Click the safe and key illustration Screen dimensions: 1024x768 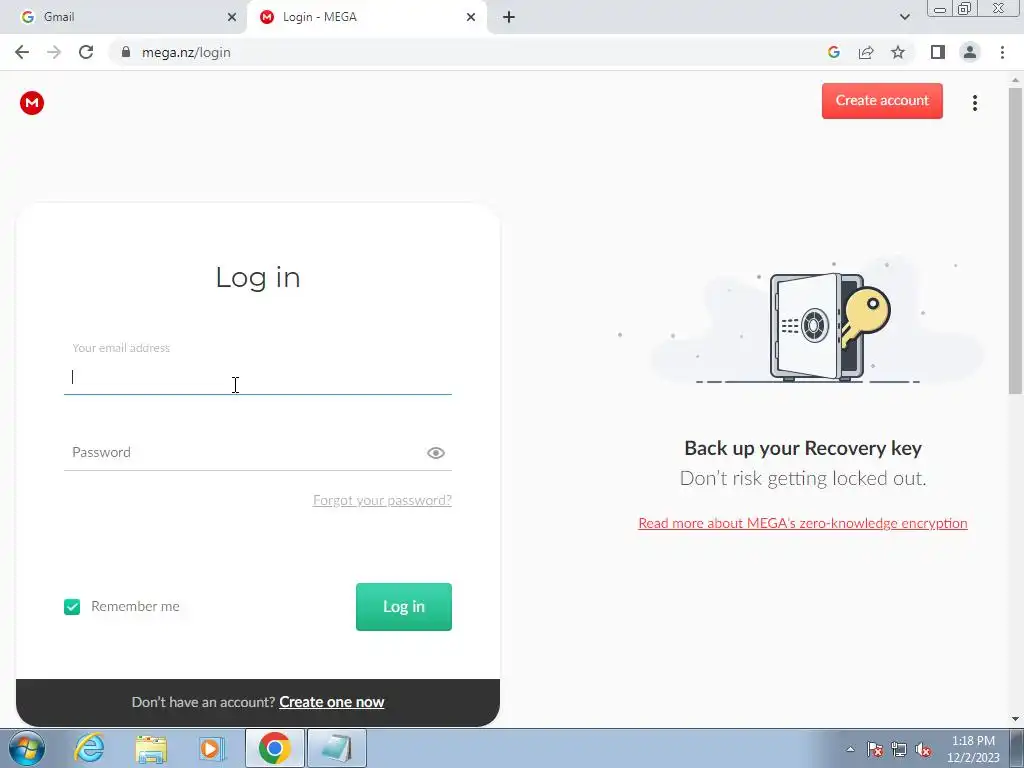pyautogui.click(x=830, y=326)
